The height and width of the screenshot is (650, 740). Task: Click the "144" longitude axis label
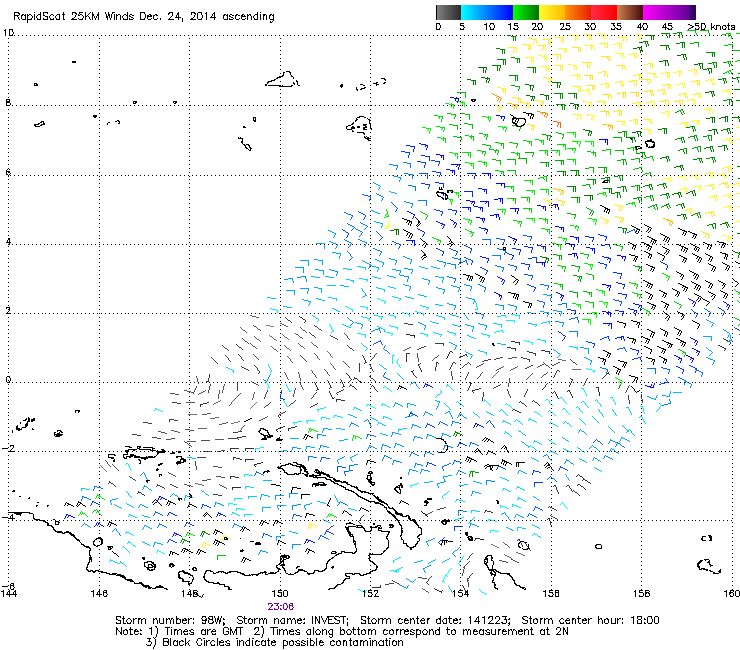point(8,593)
